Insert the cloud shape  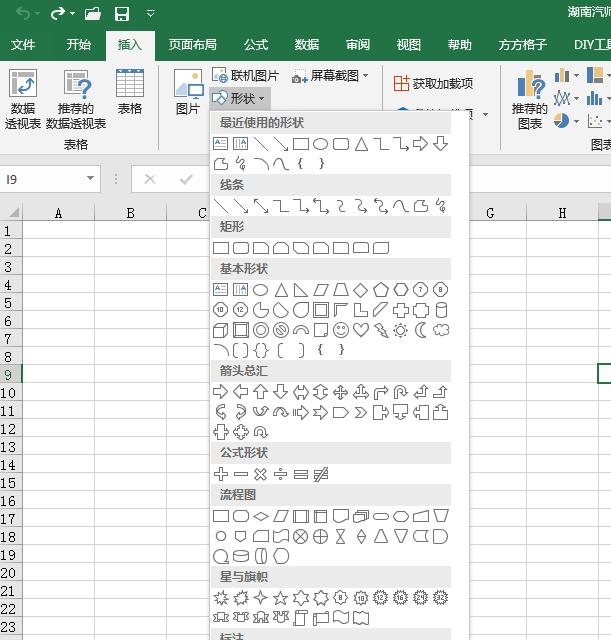click(x=441, y=330)
